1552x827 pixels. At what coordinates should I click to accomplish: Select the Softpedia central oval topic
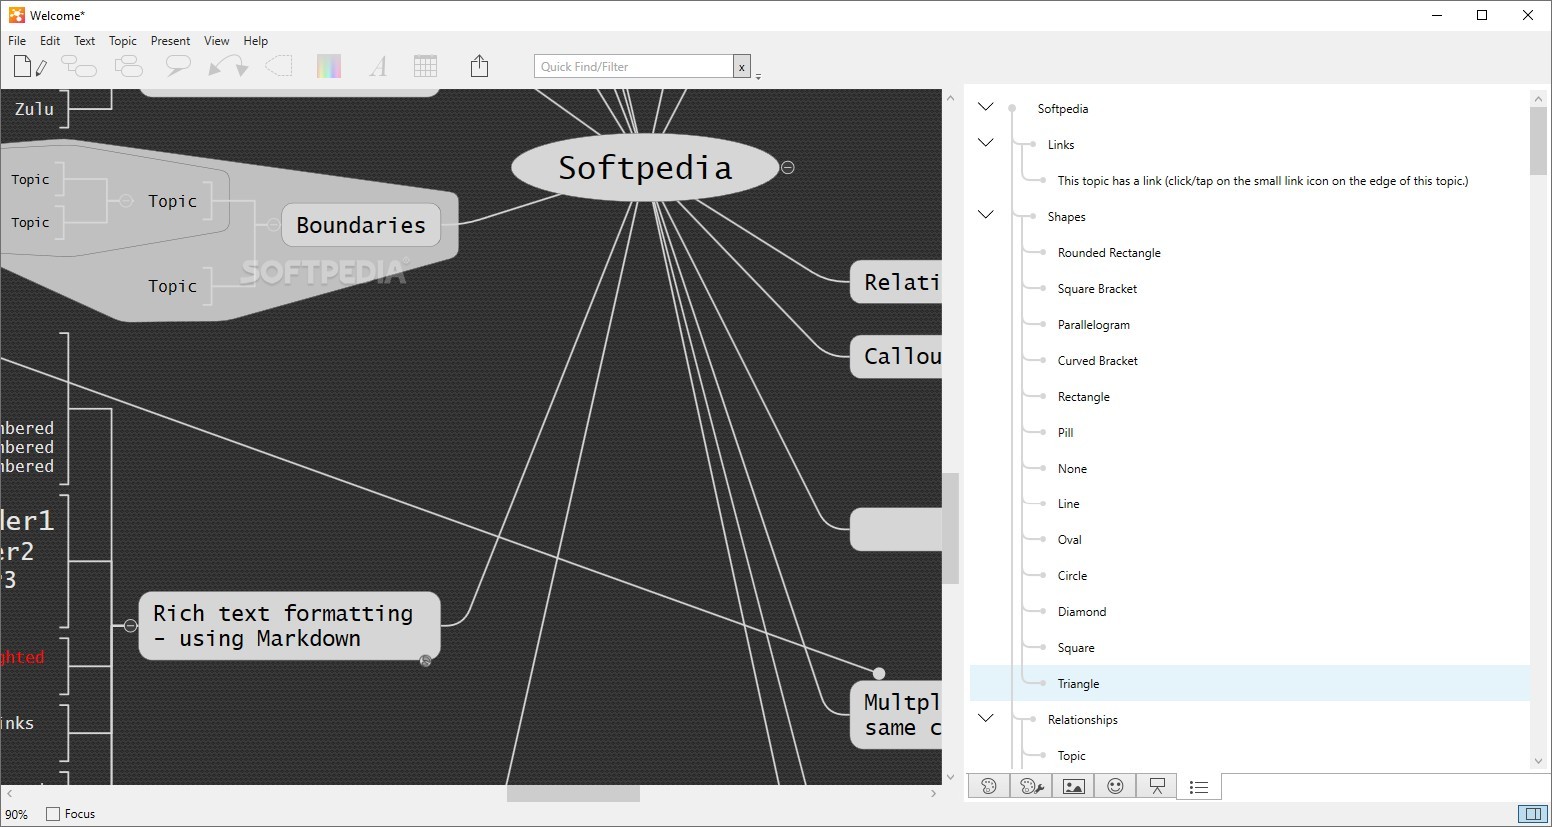tap(645, 168)
